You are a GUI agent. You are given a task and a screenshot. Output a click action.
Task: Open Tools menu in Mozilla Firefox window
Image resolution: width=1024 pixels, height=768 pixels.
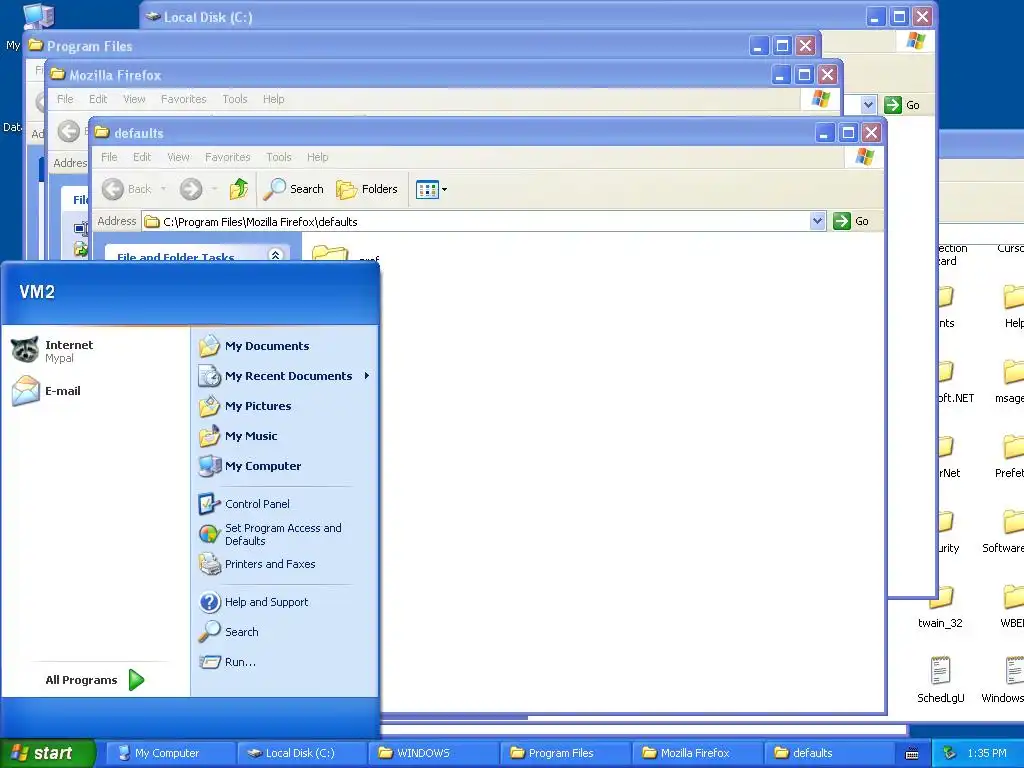pyautogui.click(x=234, y=99)
